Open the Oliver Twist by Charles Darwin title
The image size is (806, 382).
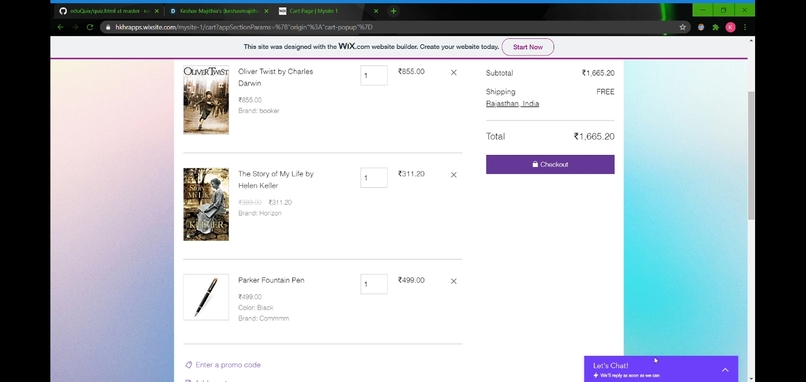[276, 77]
